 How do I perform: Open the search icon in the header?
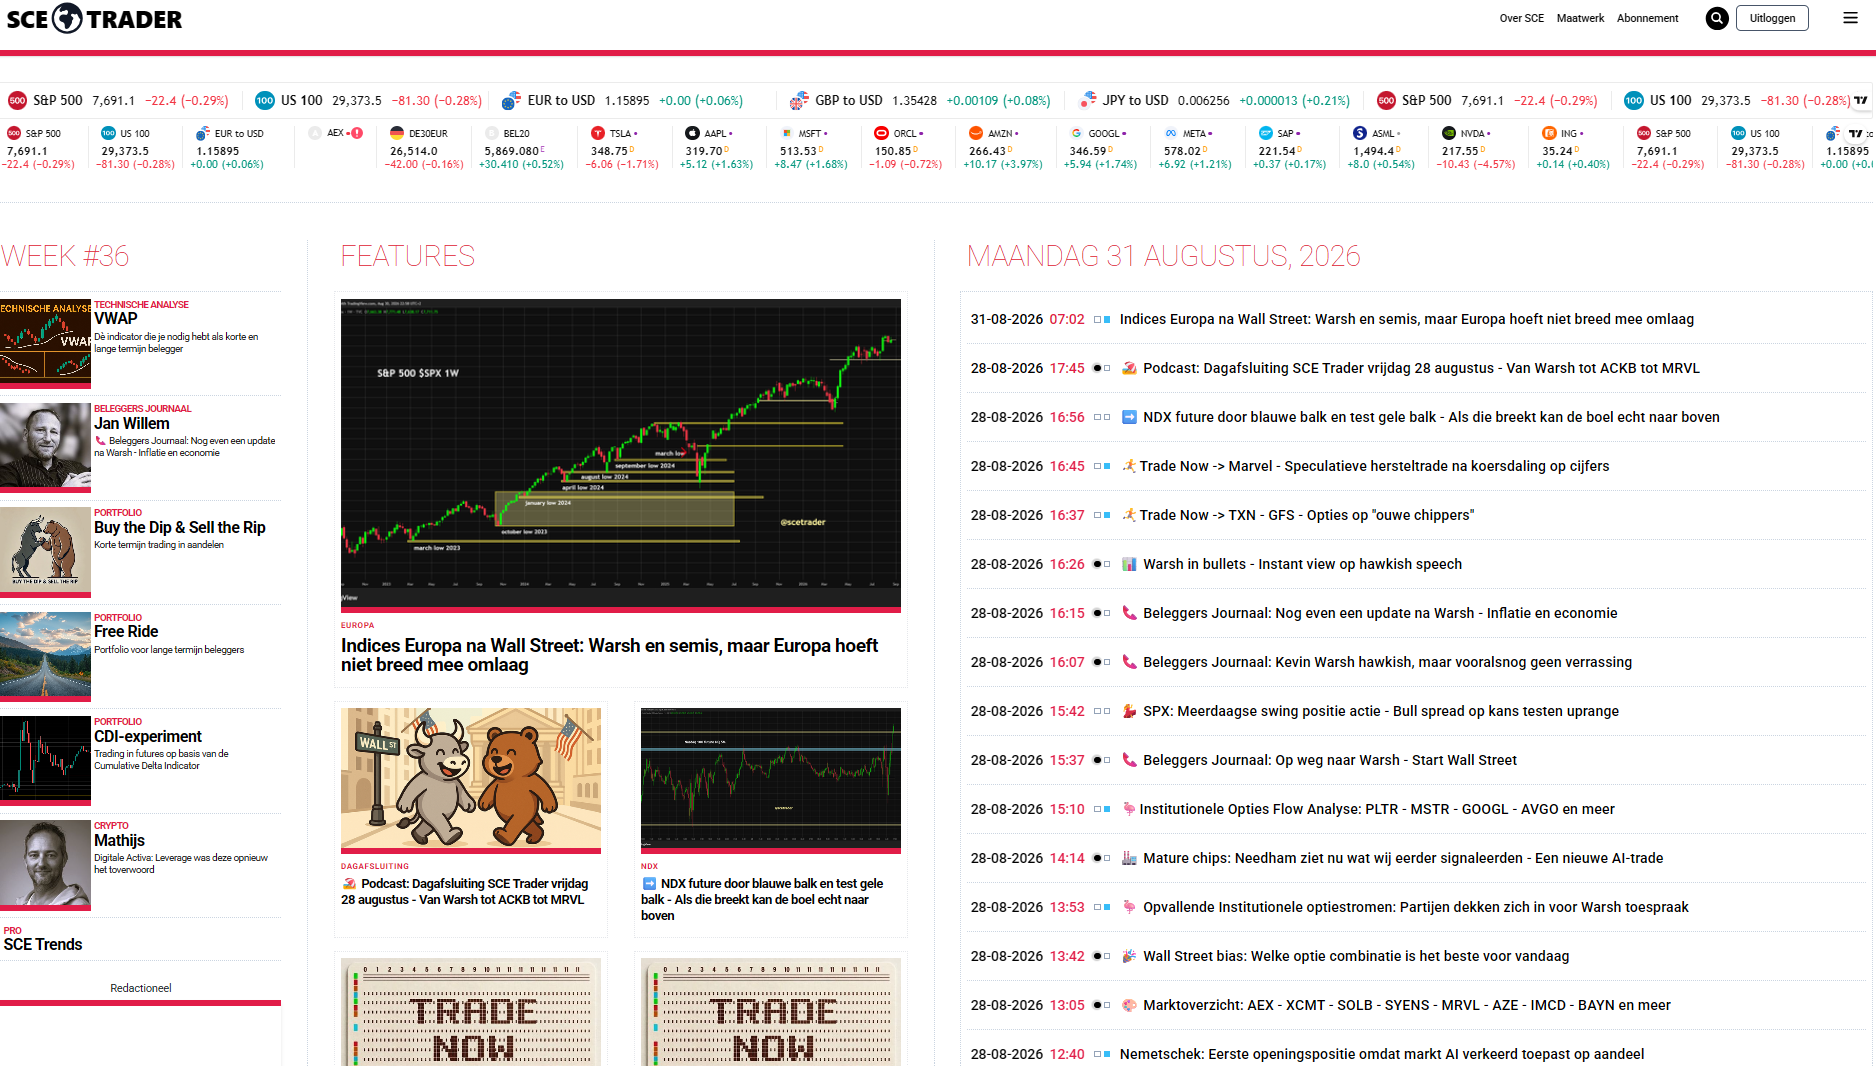[x=1717, y=18]
